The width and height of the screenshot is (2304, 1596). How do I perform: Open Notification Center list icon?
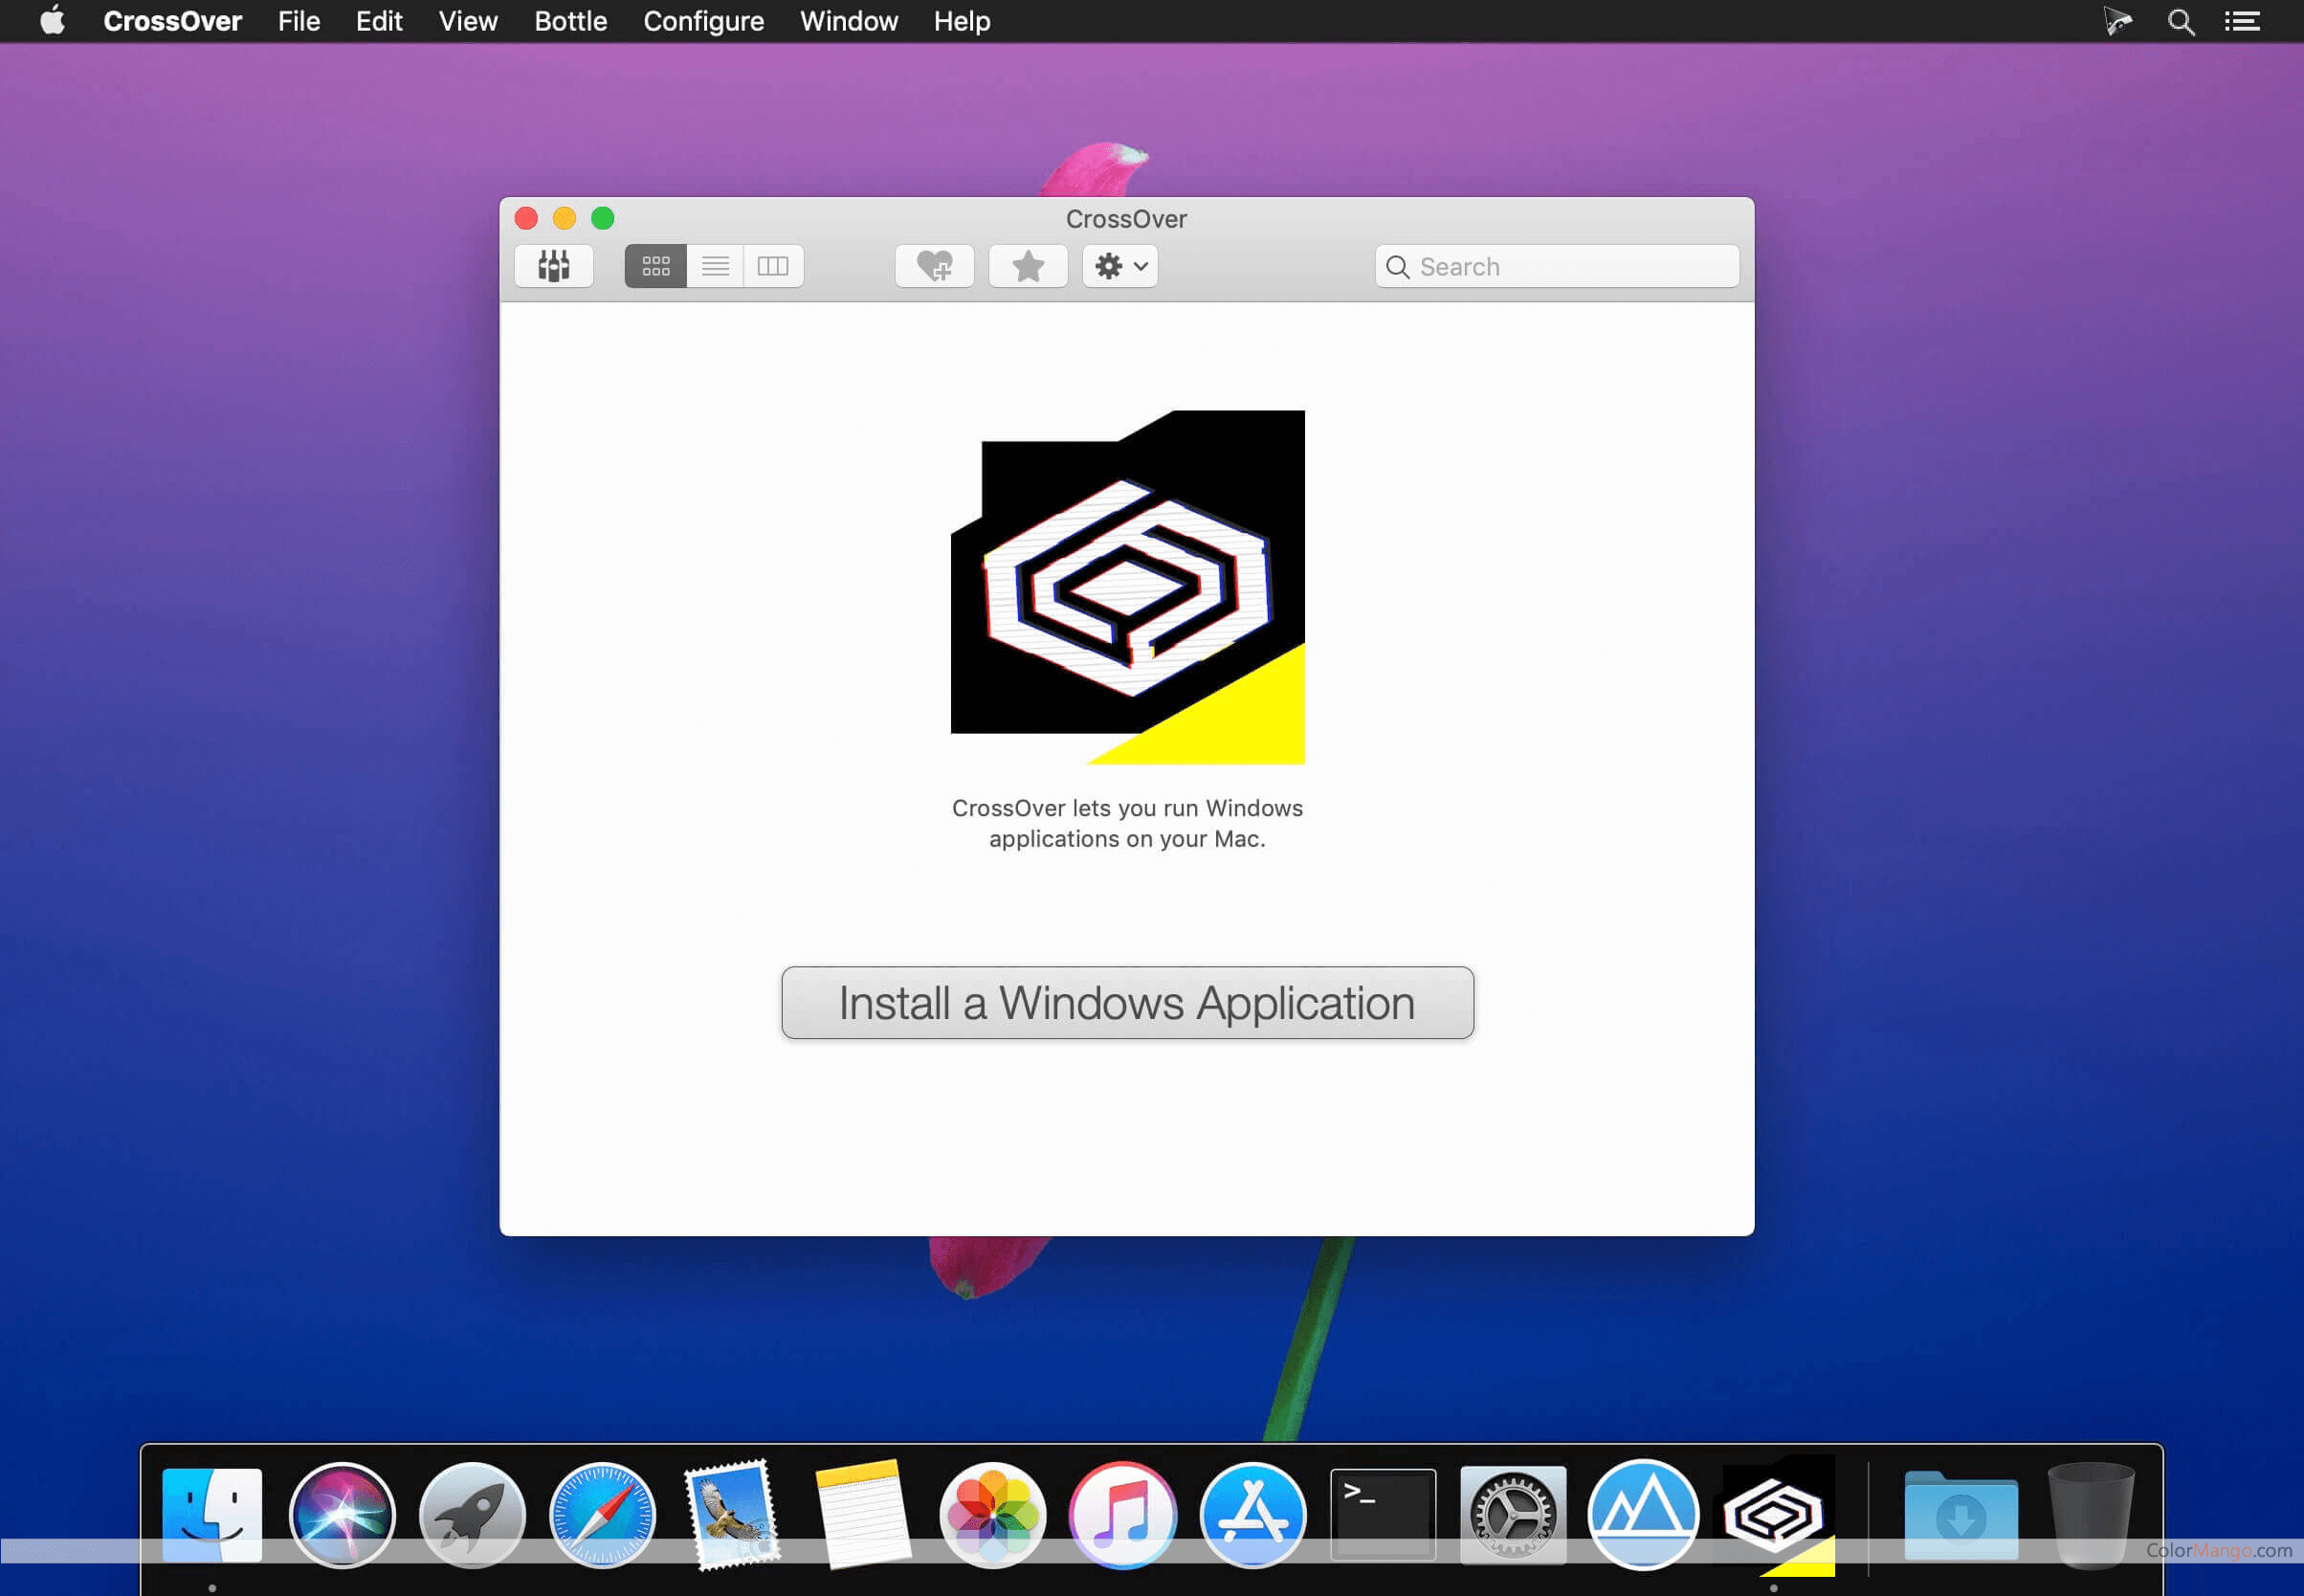(2242, 21)
